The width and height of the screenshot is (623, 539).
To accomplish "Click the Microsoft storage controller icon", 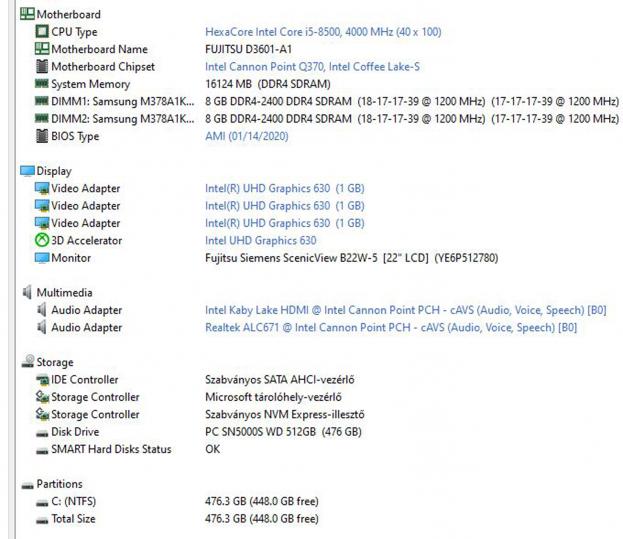I will [42, 396].
